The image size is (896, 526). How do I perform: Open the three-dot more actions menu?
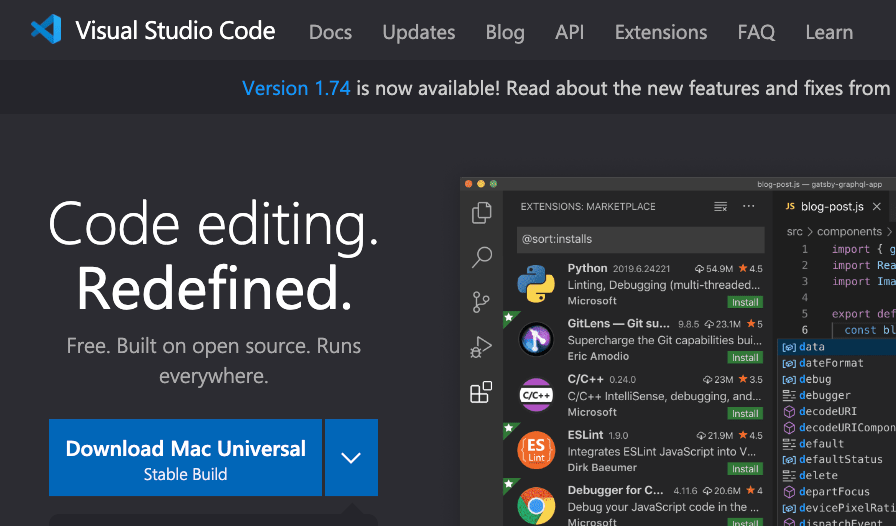coord(749,207)
